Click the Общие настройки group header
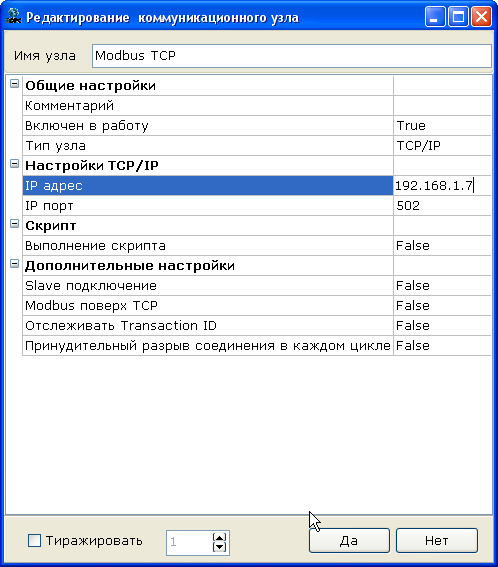This screenshot has width=498, height=567. click(208, 86)
